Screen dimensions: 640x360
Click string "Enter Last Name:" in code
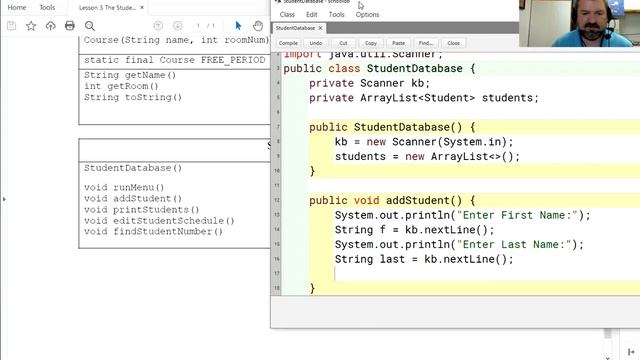click(x=514, y=244)
